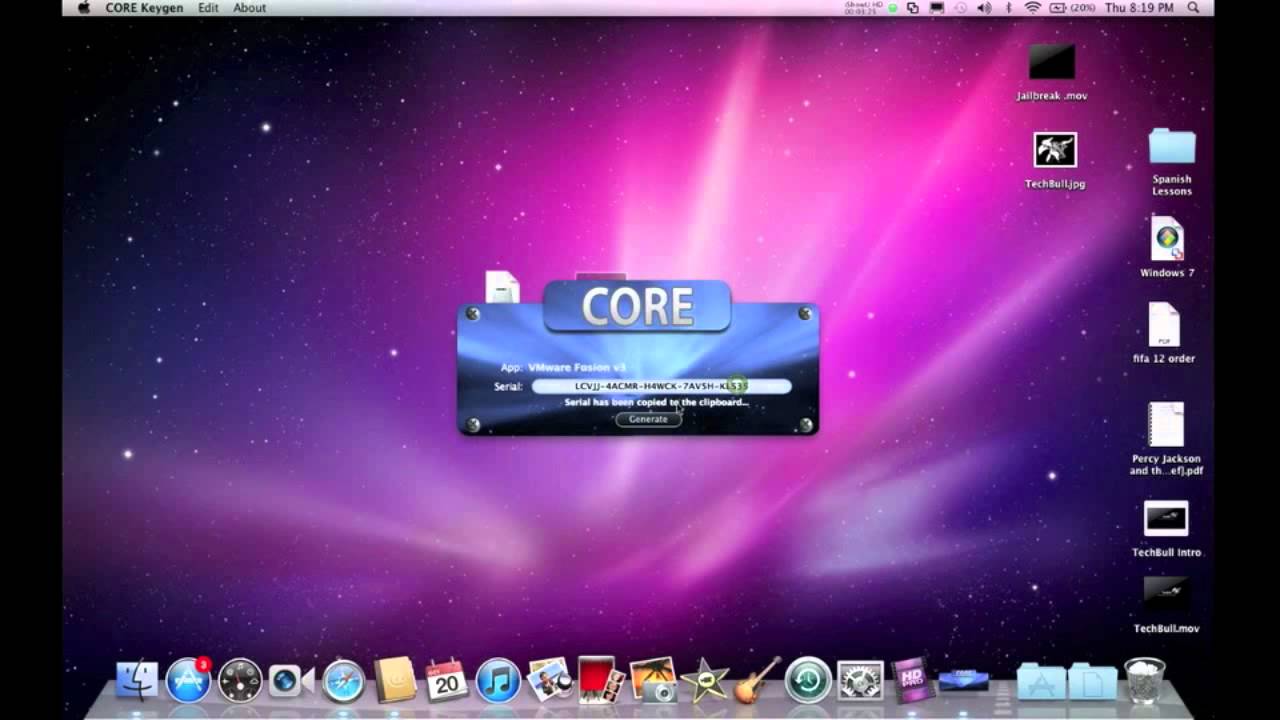The width and height of the screenshot is (1280, 720).
Task: Click the volume speaker icon
Action: (984, 8)
